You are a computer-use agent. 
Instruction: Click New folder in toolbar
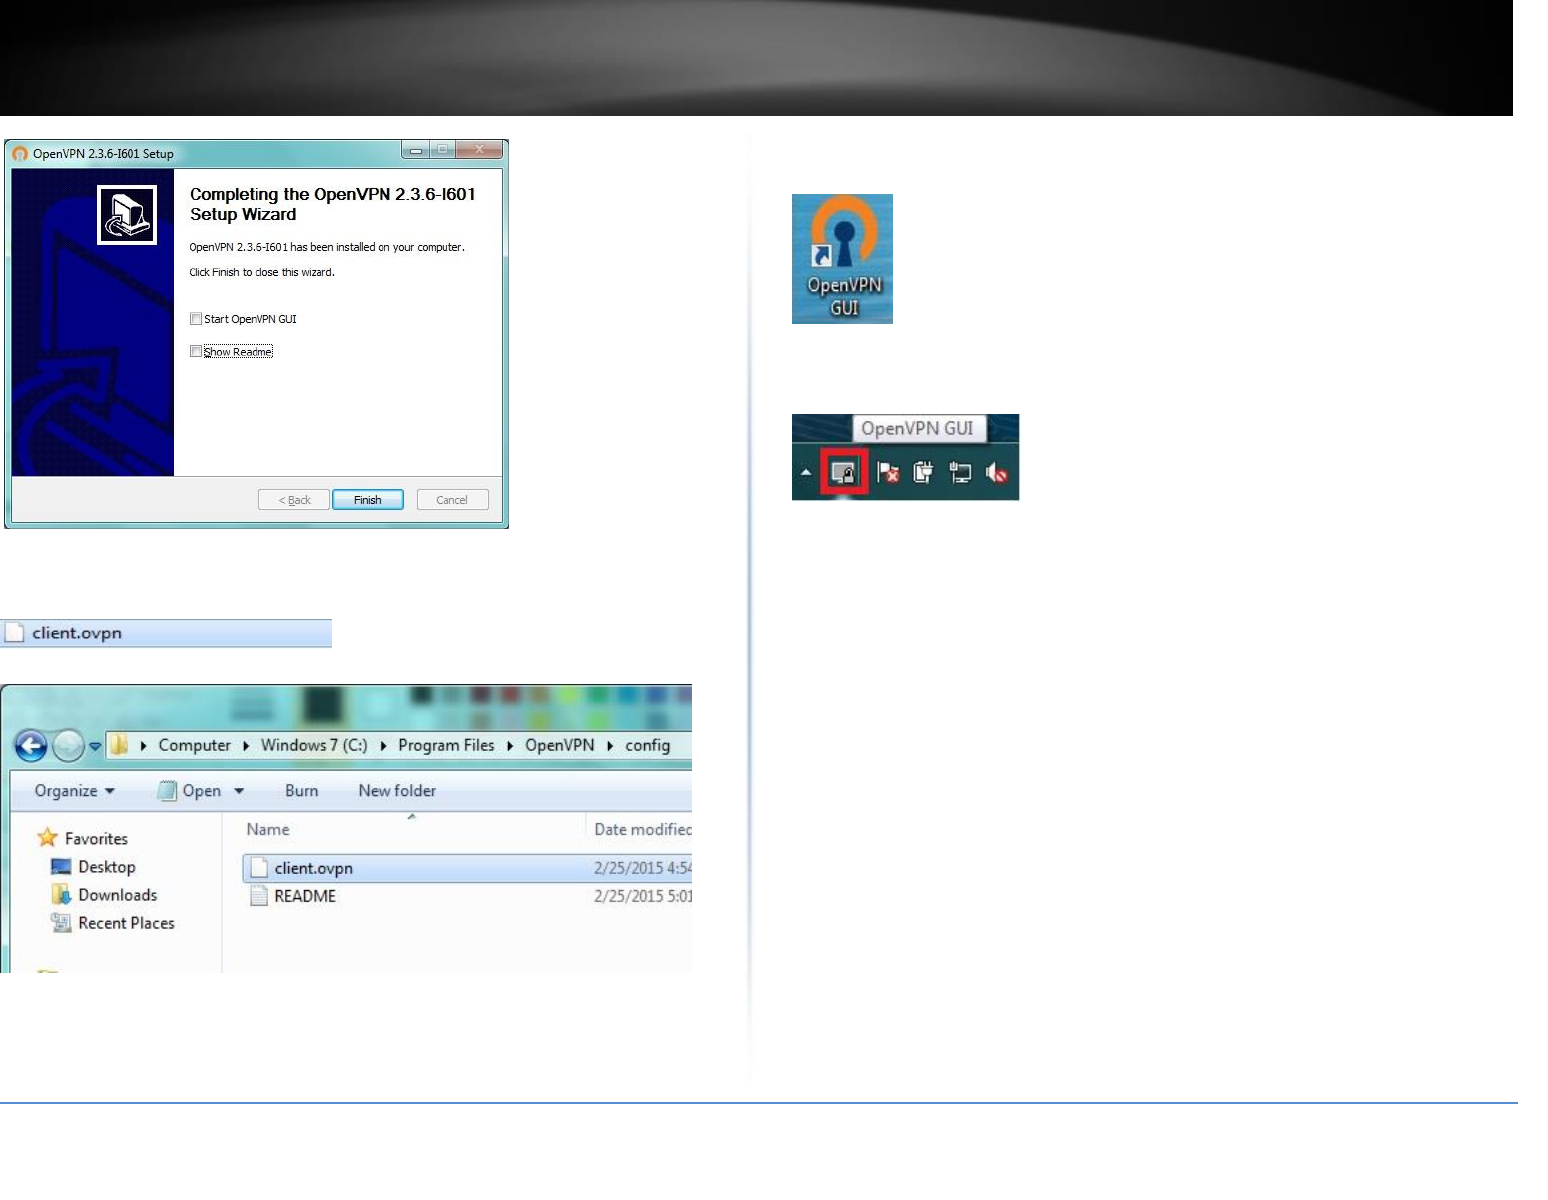pyautogui.click(x=397, y=791)
